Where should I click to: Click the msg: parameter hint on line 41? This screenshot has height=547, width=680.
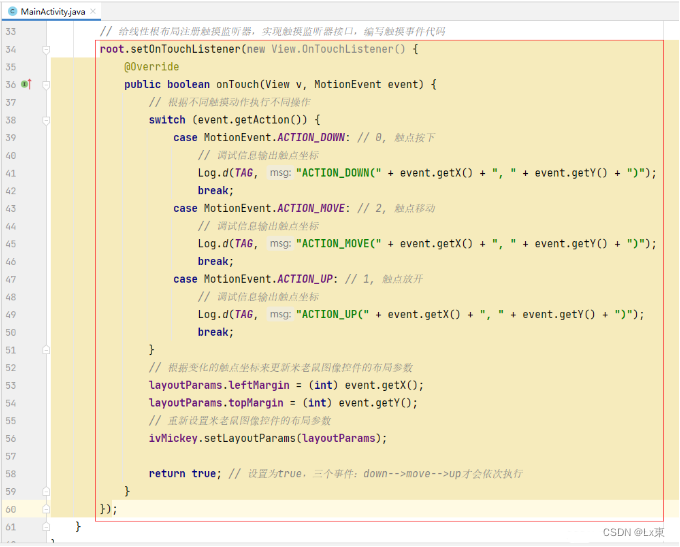click(x=280, y=173)
